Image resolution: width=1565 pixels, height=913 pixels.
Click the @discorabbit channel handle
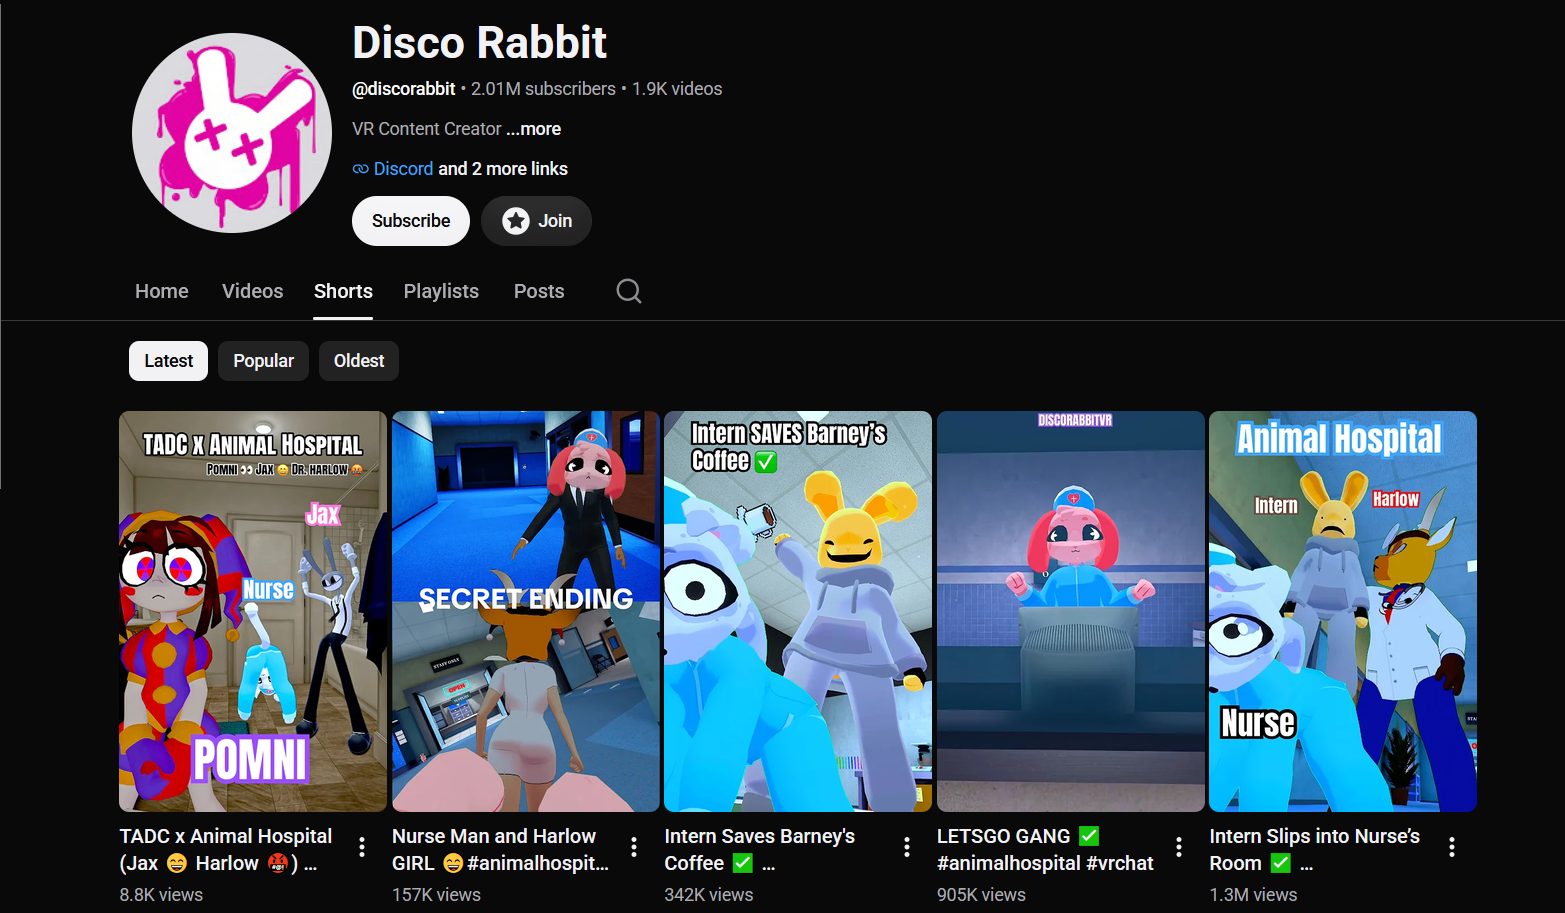(404, 89)
